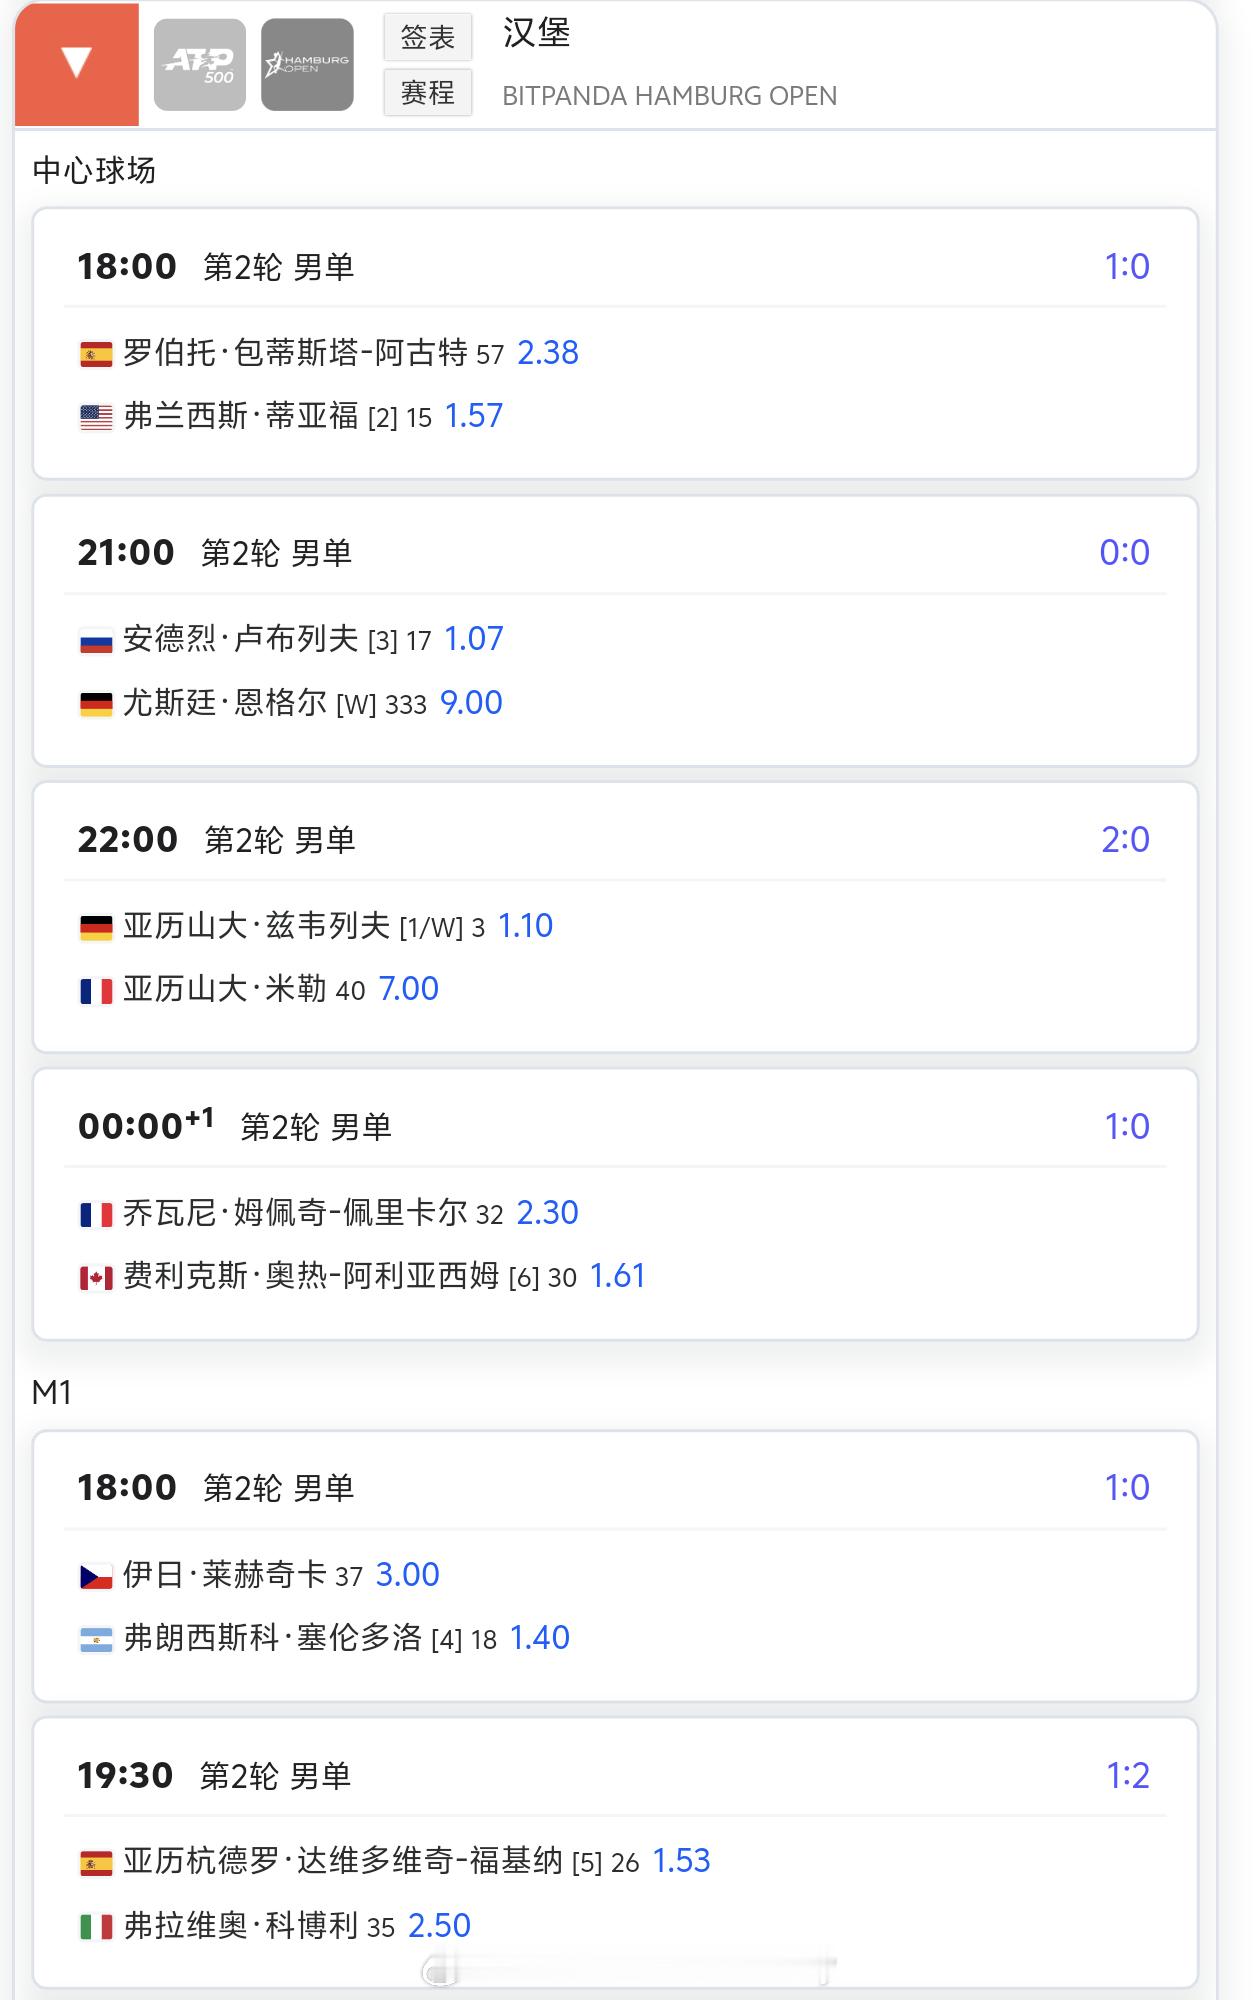The image size is (1260, 2000).
Task: Select Canada flag beside 费利克斯·奥热-阿利亚西姆
Action: click(x=96, y=1278)
